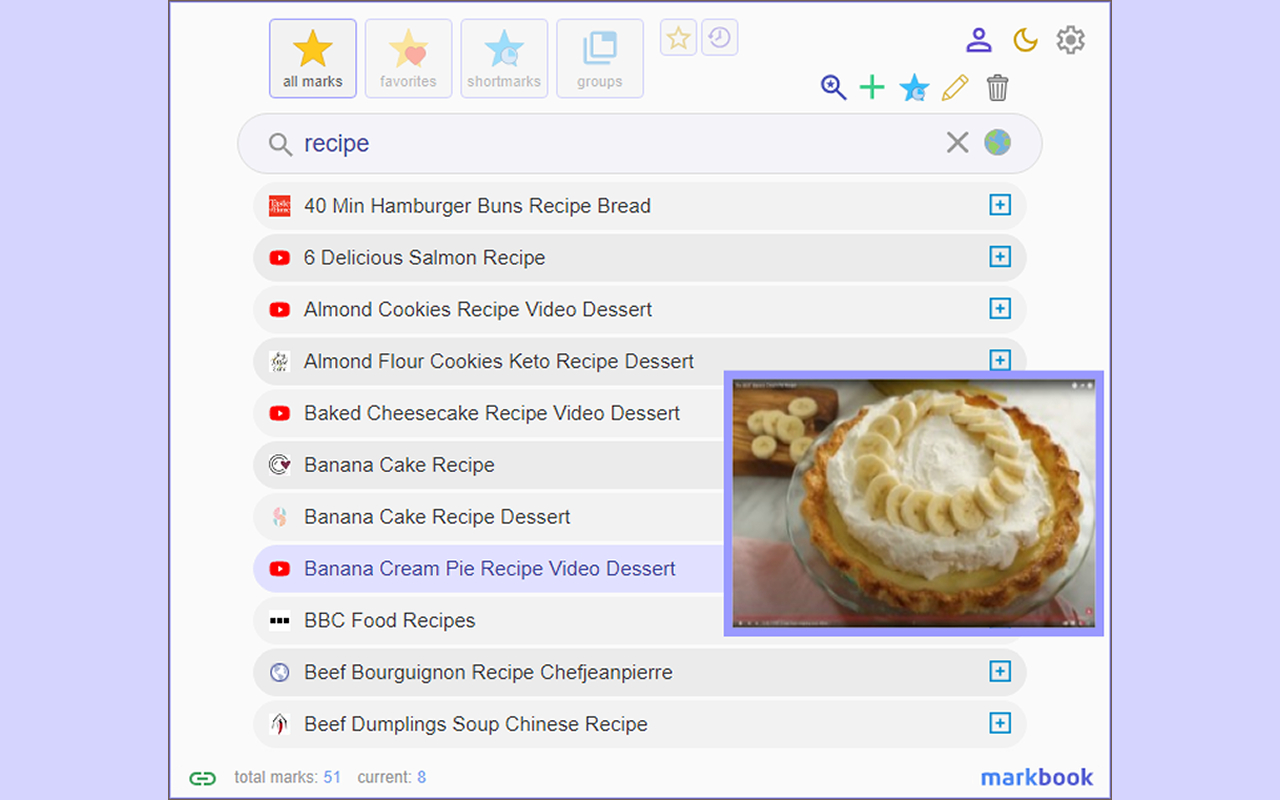Screen dimensions: 1280x800
Task: Expand the Beef Bourguignon Recipe Chefjeanpierre entry
Action: [x=1000, y=672]
